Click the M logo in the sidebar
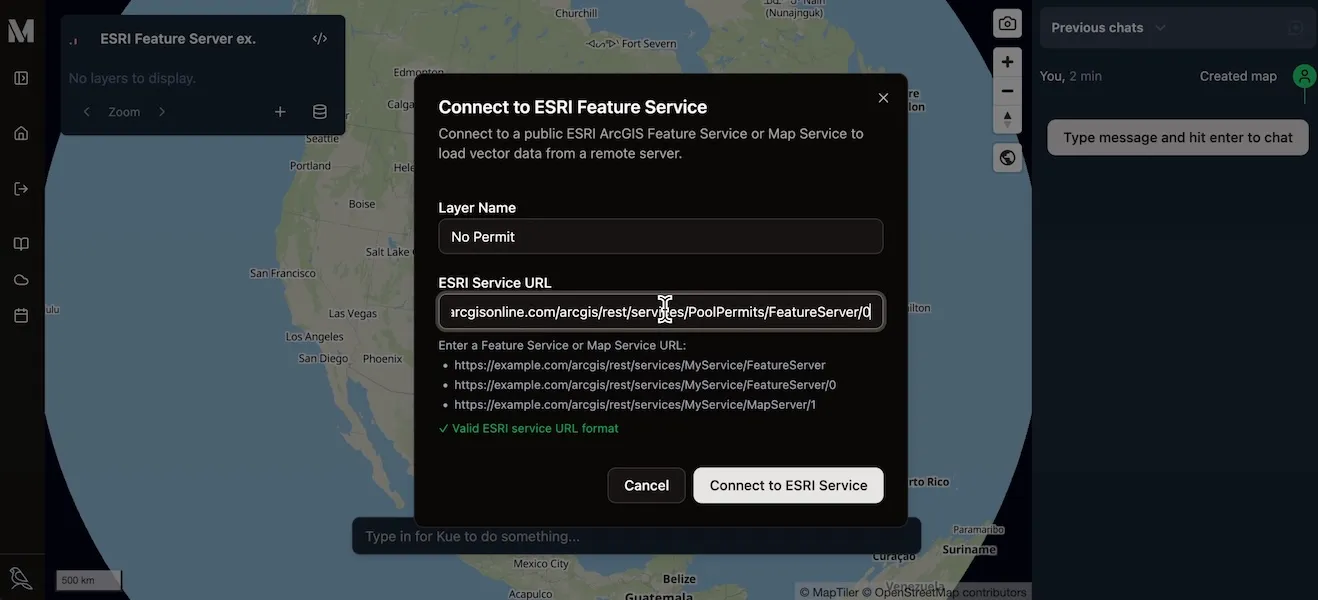 [x=21, y=30]
